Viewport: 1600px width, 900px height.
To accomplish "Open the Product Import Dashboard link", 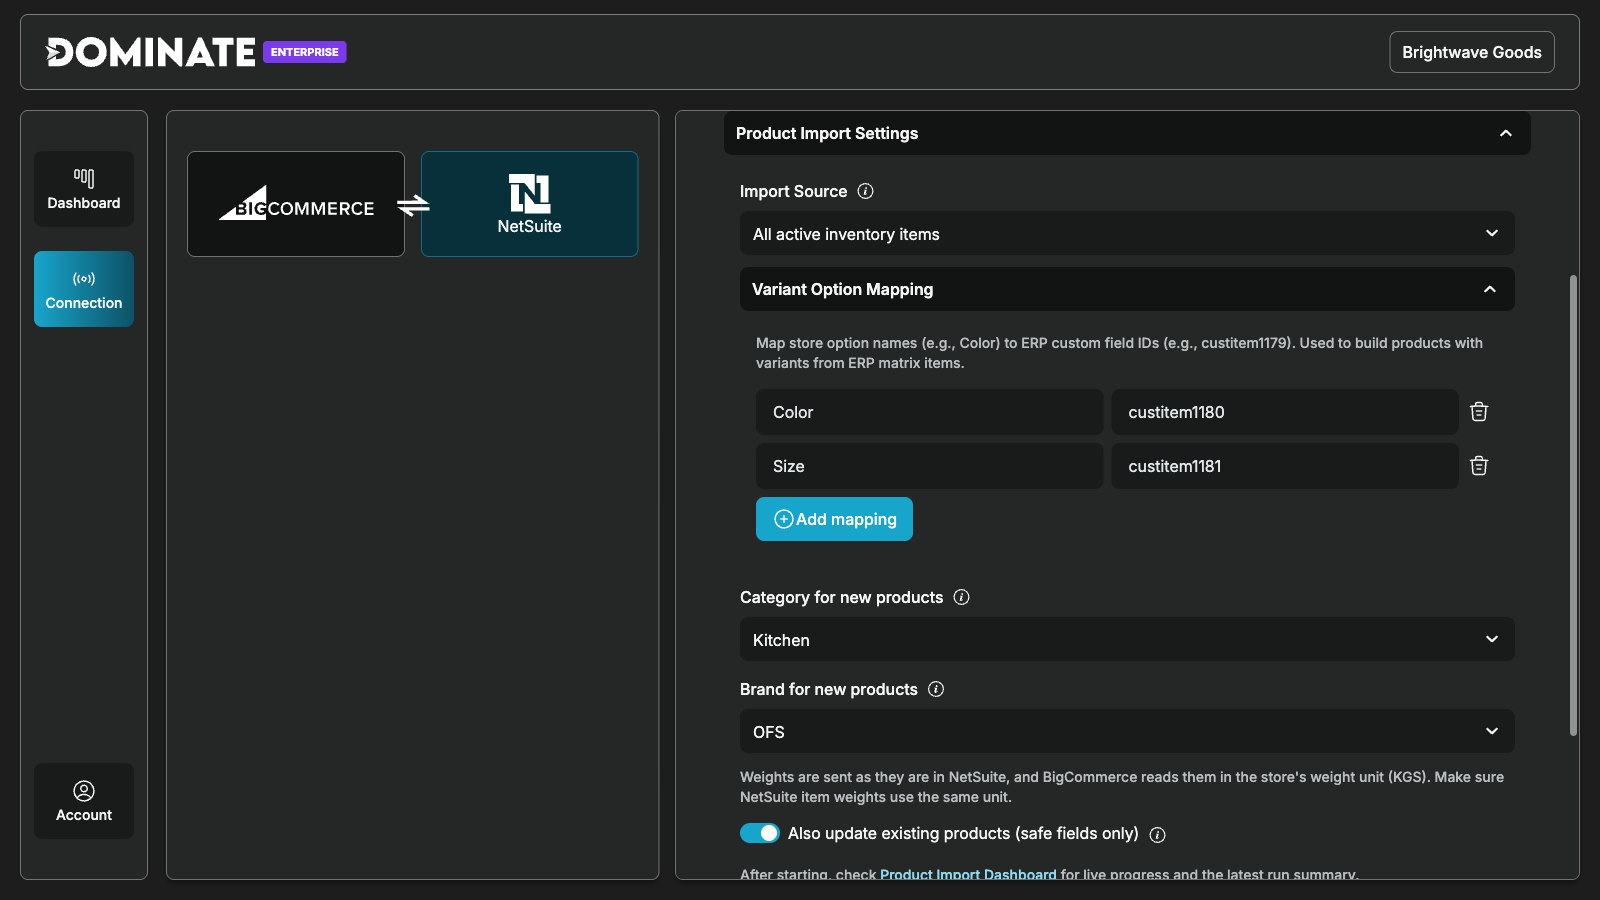I will tap(968, 874).
